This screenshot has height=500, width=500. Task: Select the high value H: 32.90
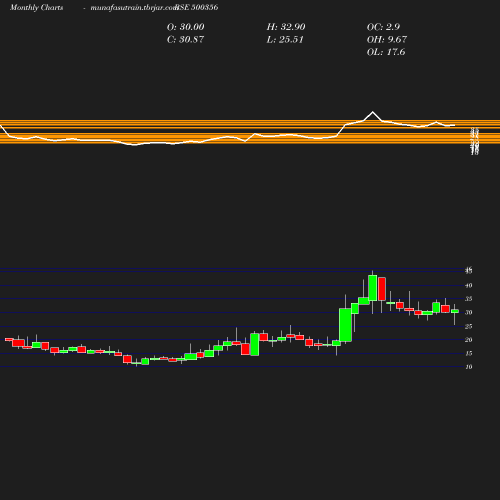286,27
